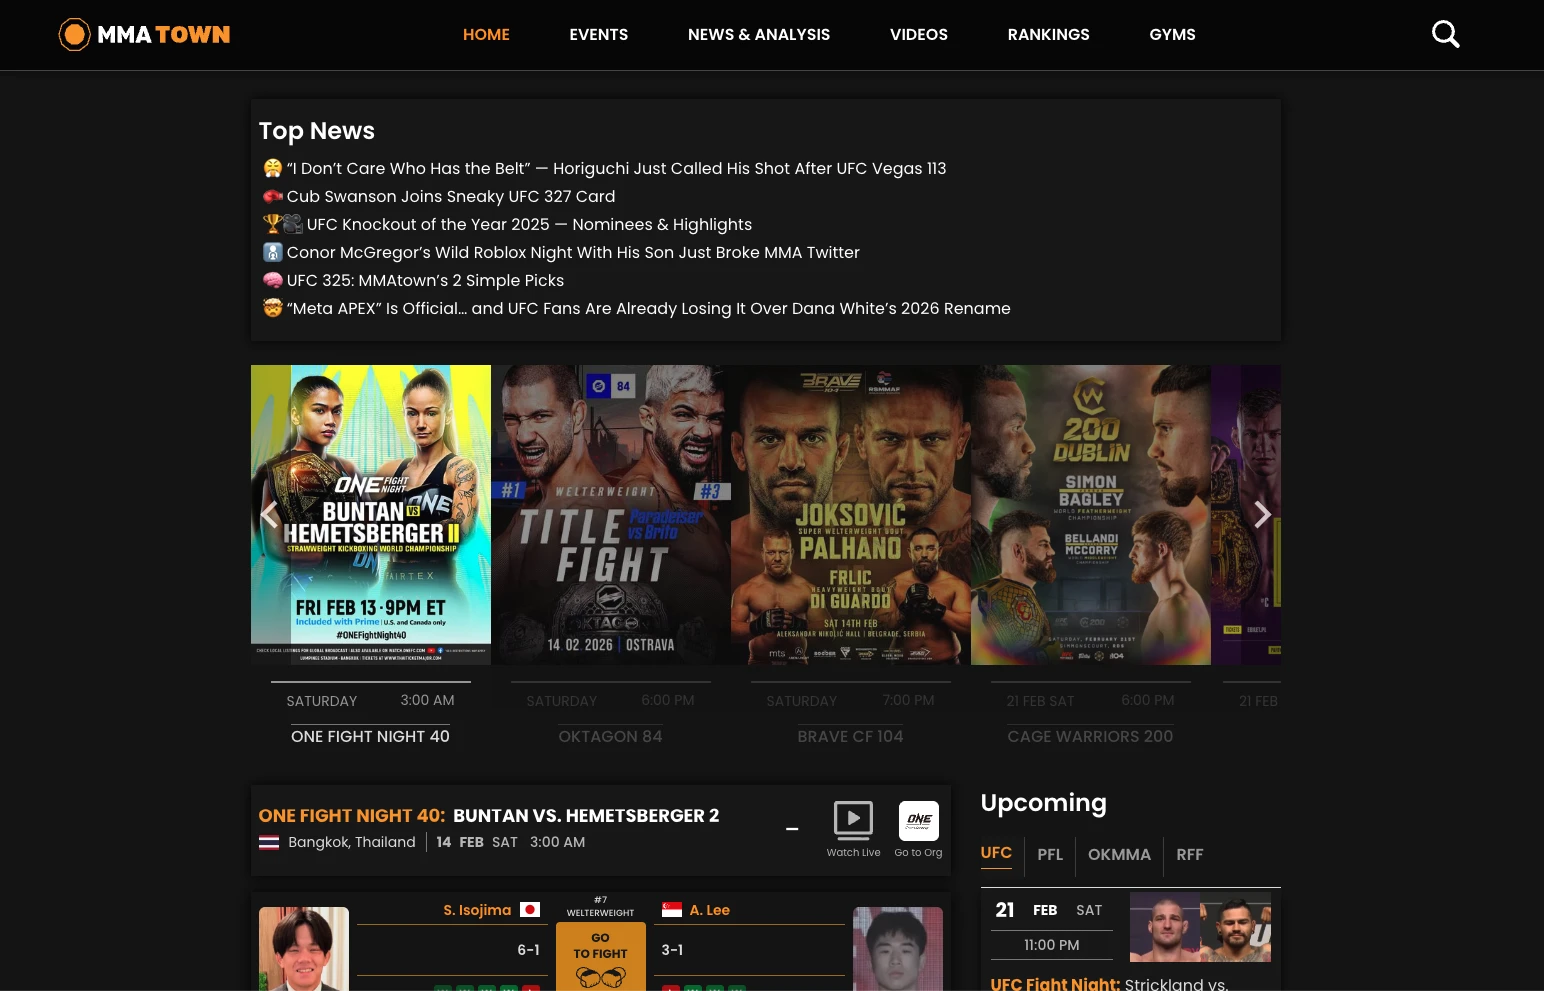The height and width of the screenshot is (991, 1544).
Task: Open the ONE Go to Org icon
Action: coord(918,821)
